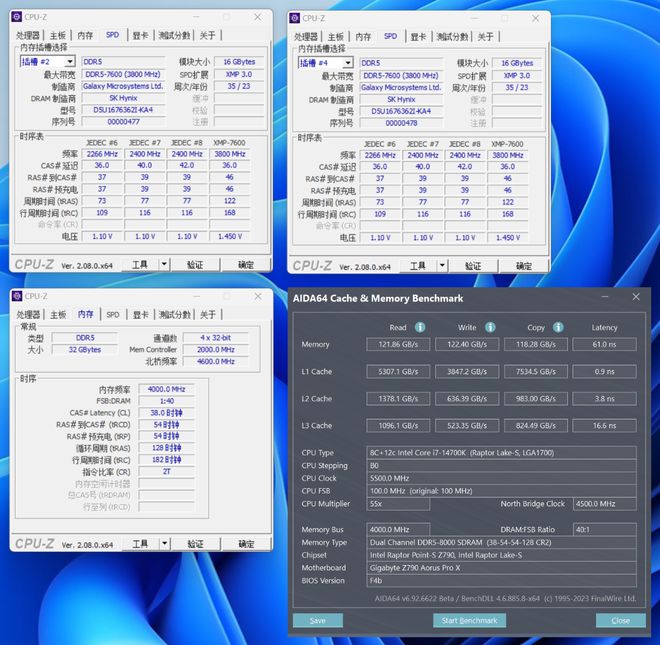
Task: Click the CPU-Z app icon in the memory window
Action: [17, 296]
